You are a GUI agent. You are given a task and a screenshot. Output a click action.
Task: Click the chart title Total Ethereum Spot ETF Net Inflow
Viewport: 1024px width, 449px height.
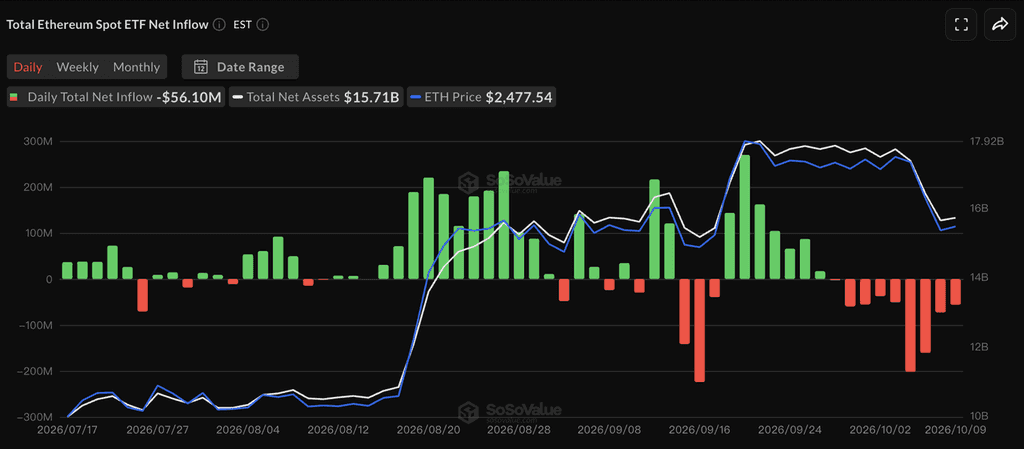pyautogui.click(x=107, y=25)
